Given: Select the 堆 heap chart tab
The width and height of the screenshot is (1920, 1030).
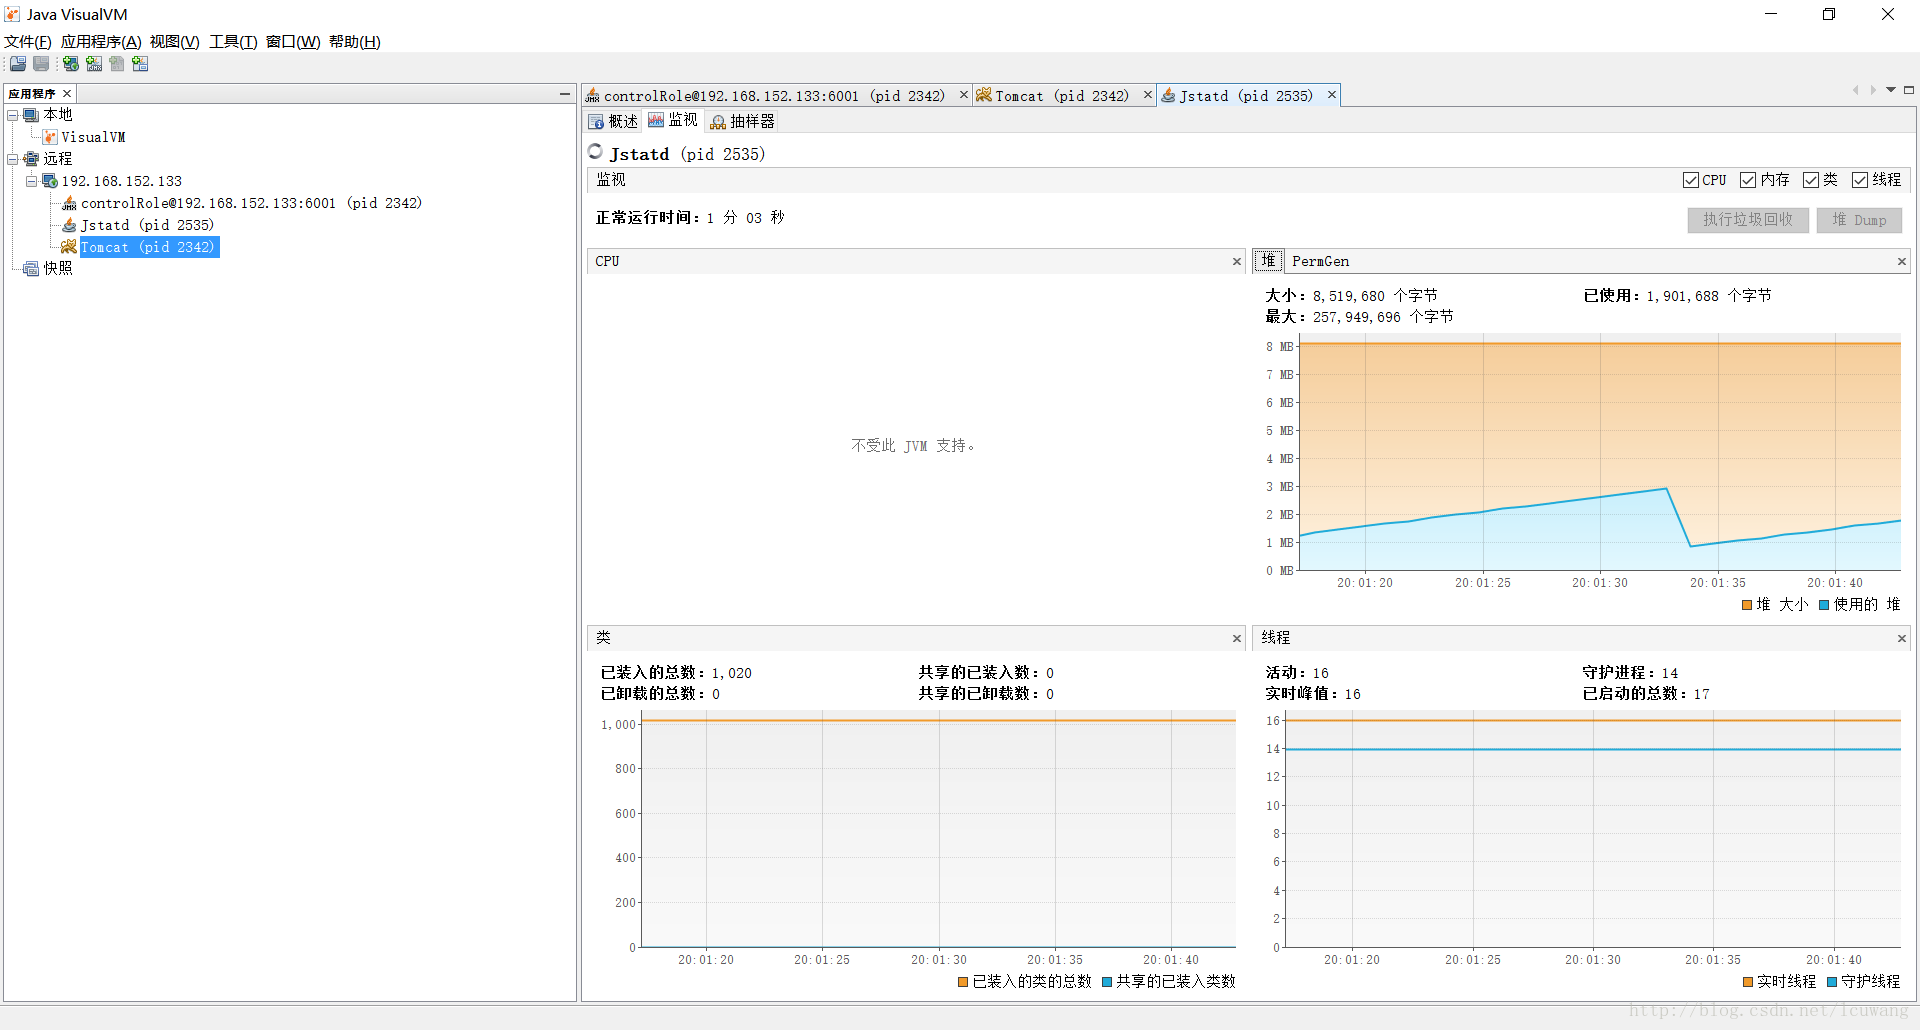Looking at the screenshot, I should pos(1268,261).
